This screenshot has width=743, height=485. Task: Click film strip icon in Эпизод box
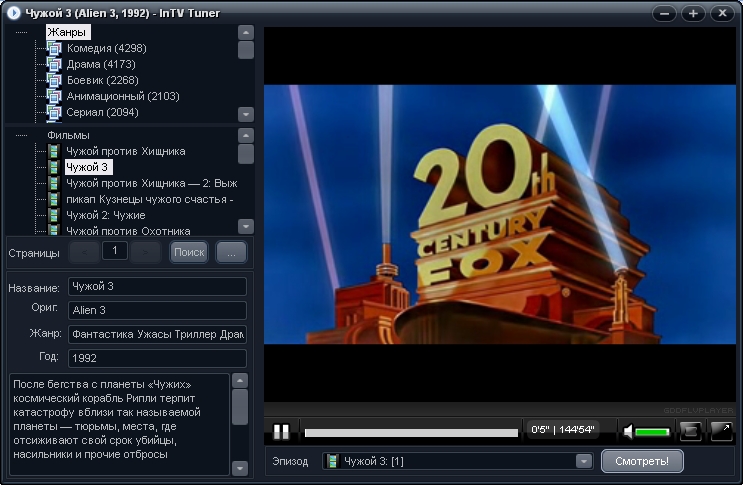333,461
